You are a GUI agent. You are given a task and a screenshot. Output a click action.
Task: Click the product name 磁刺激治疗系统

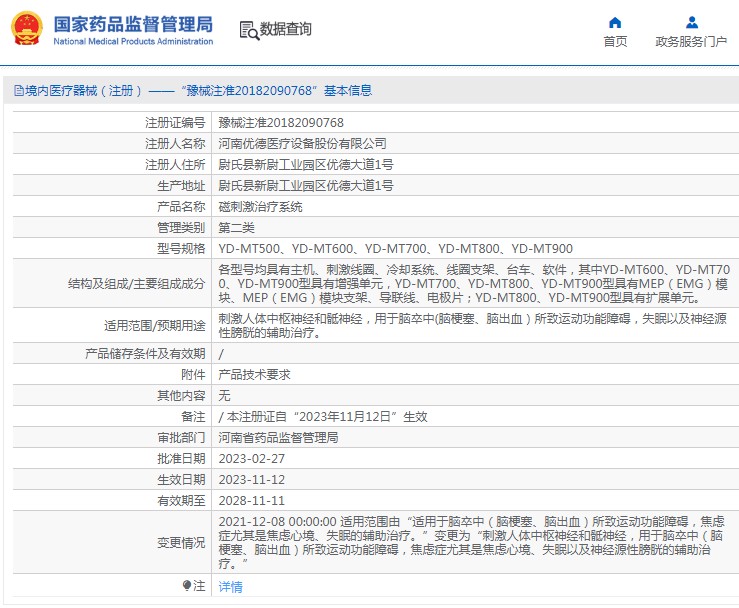click(x=260, y=207)
